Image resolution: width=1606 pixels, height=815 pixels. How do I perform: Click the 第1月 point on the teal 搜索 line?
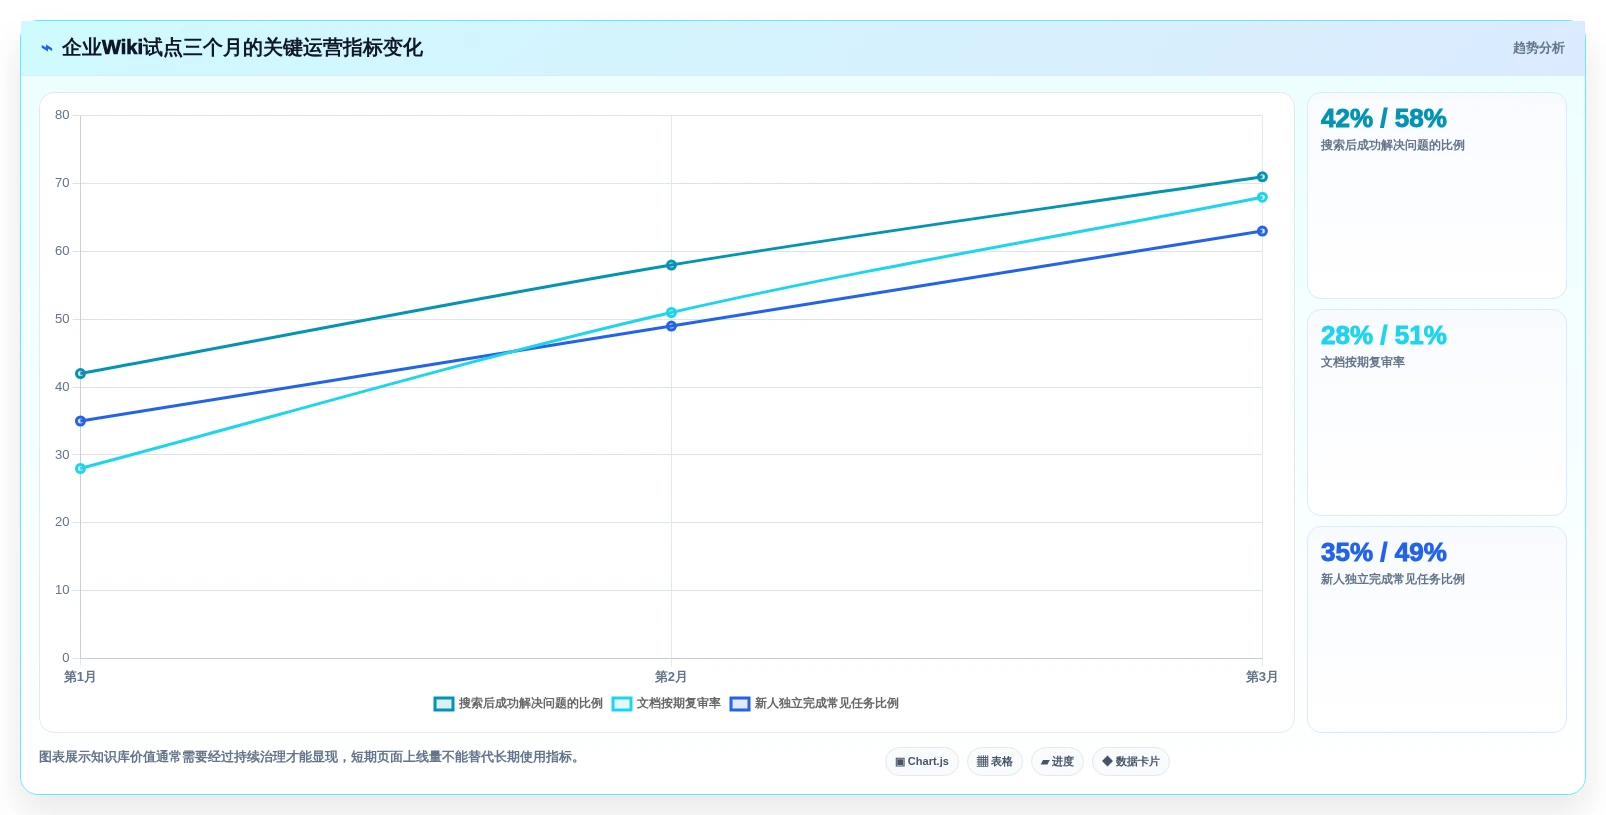coord(80,374)
